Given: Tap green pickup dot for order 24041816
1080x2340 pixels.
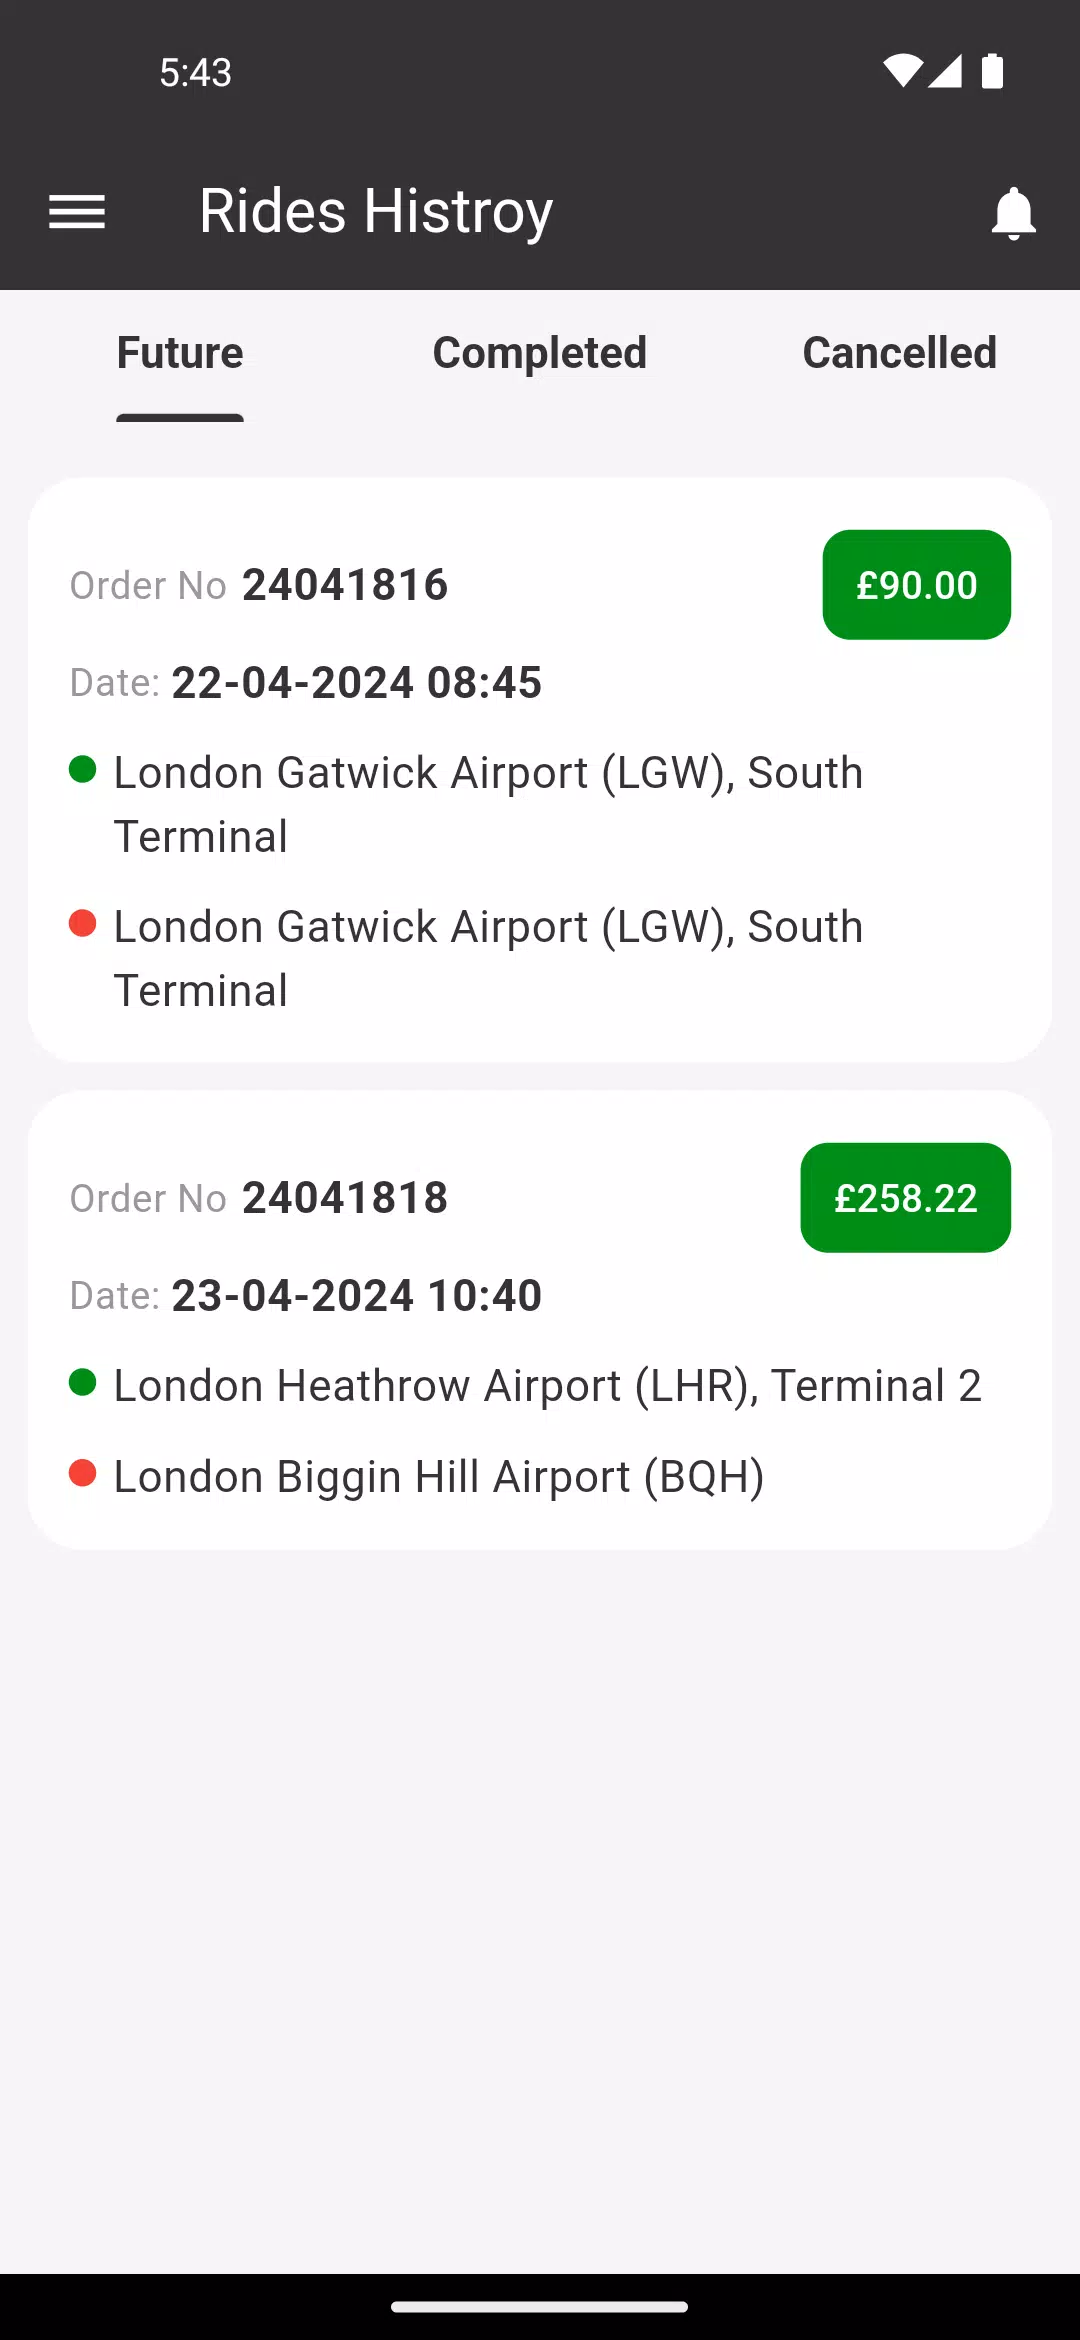Looking at the screenshot, I should pyautogui.click(x=83, y=770).
